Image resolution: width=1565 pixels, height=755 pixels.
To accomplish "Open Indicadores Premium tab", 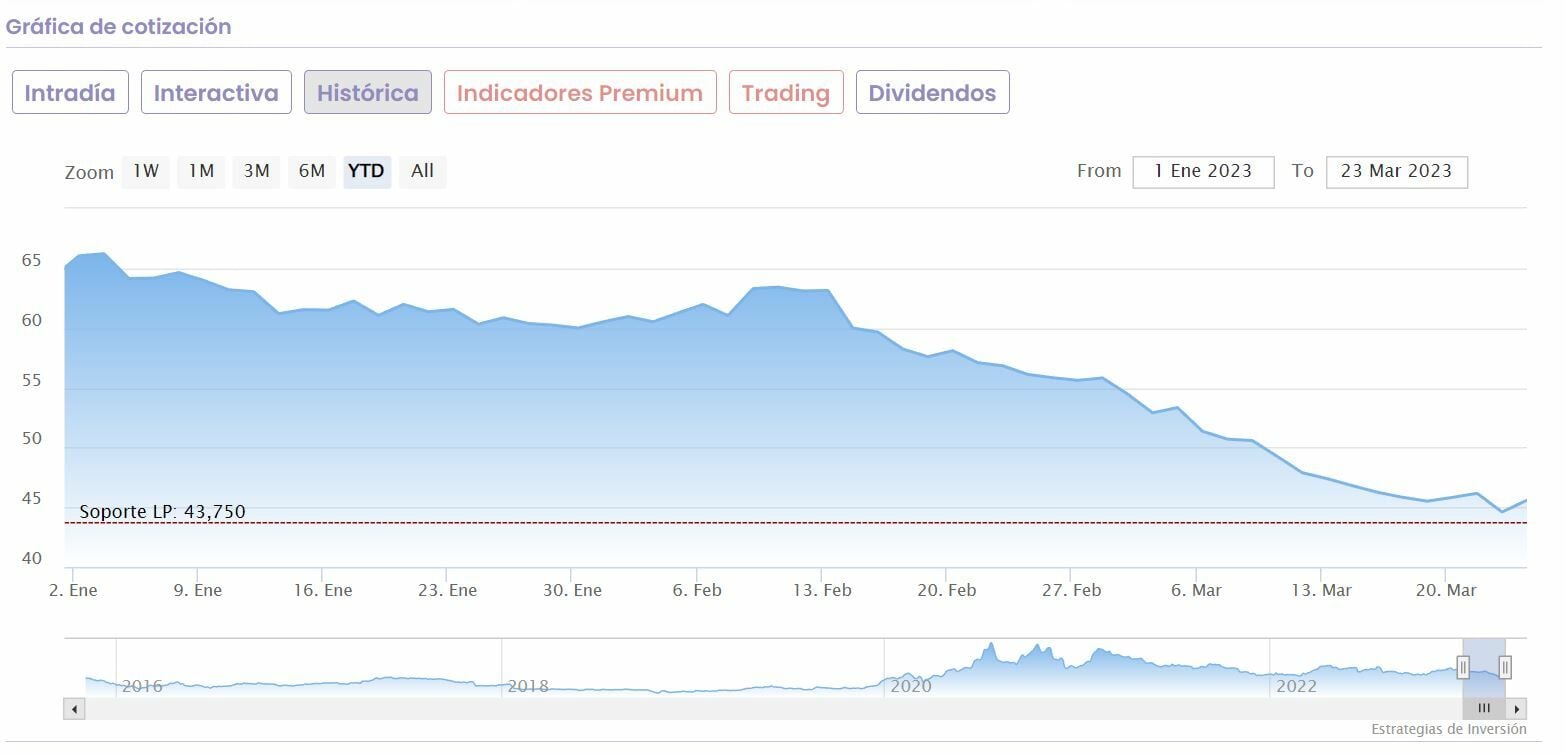I will tap(580, 93).
